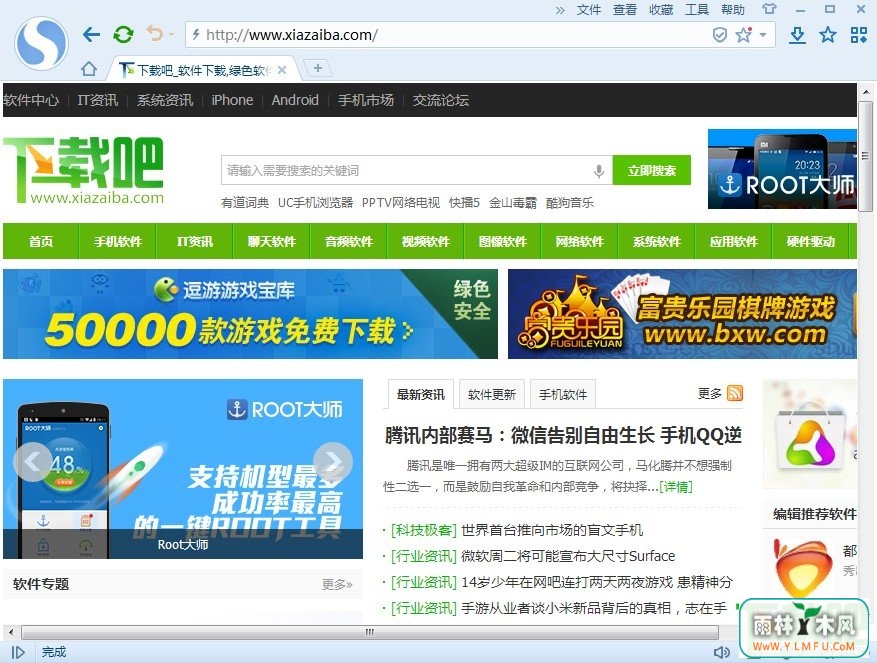Refresh the page with the green reload icon
Screen dimensions: 877x663
(x=123, y=35)
